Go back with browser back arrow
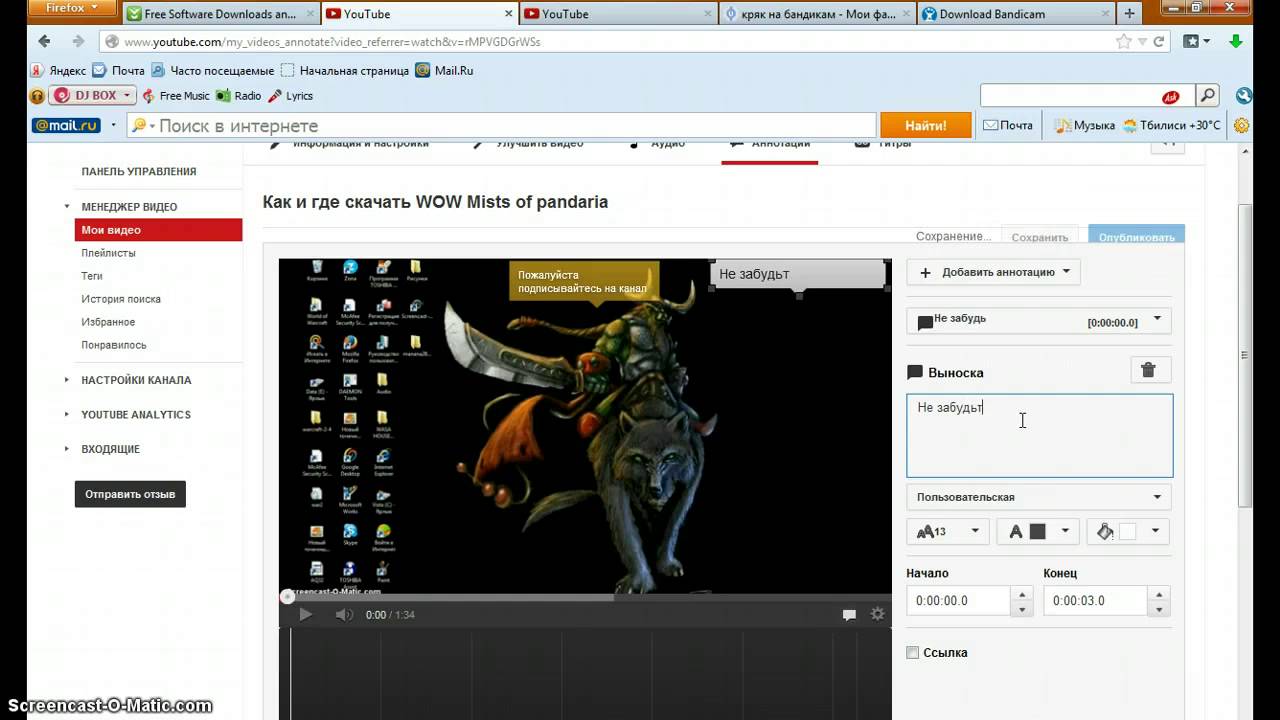The width and height of the screenshot is (1280, 720). point(44,42)
